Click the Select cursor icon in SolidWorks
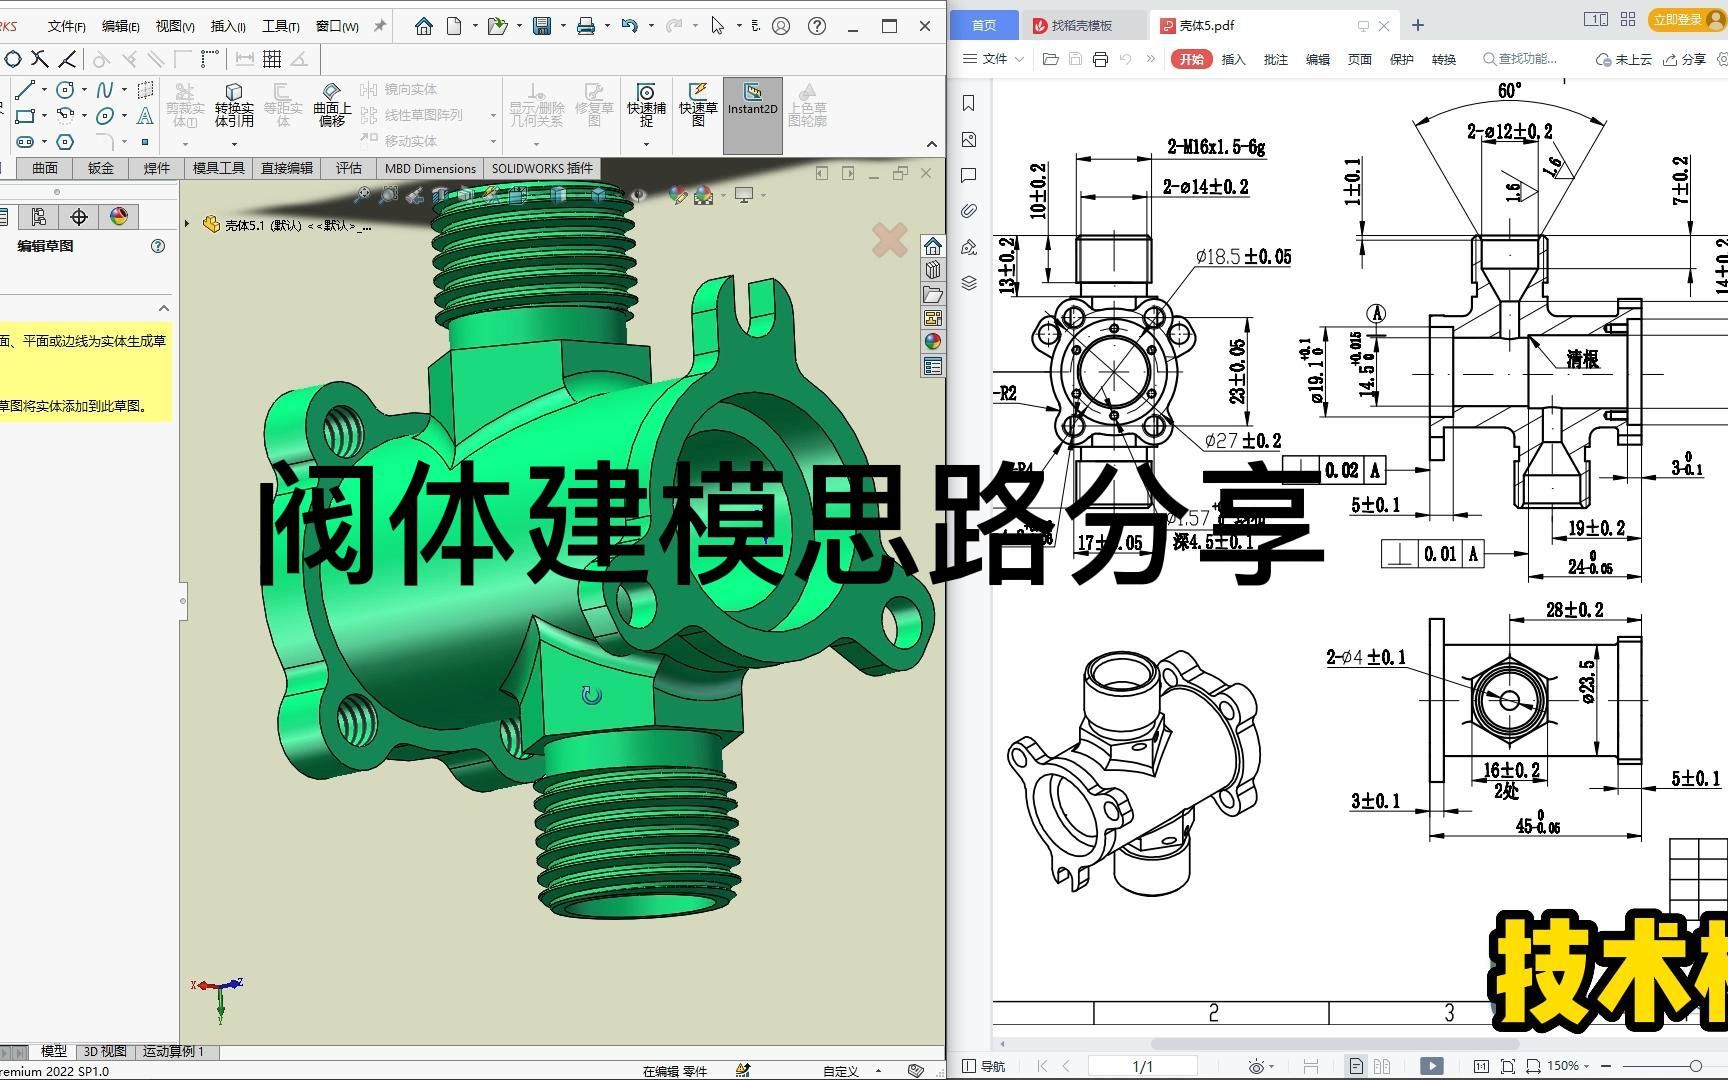This screenshot has width=1728, height=1080. pyautogui.click(x=717, y=26)
